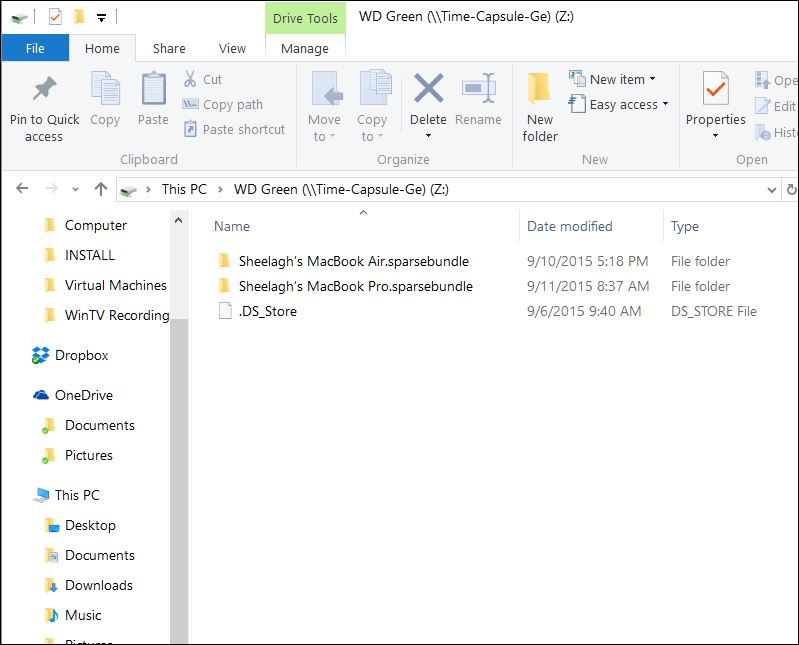This screenshot has height=645, width=799.
Task: Click the Open icon in Open group
Action: coord(762,80)
